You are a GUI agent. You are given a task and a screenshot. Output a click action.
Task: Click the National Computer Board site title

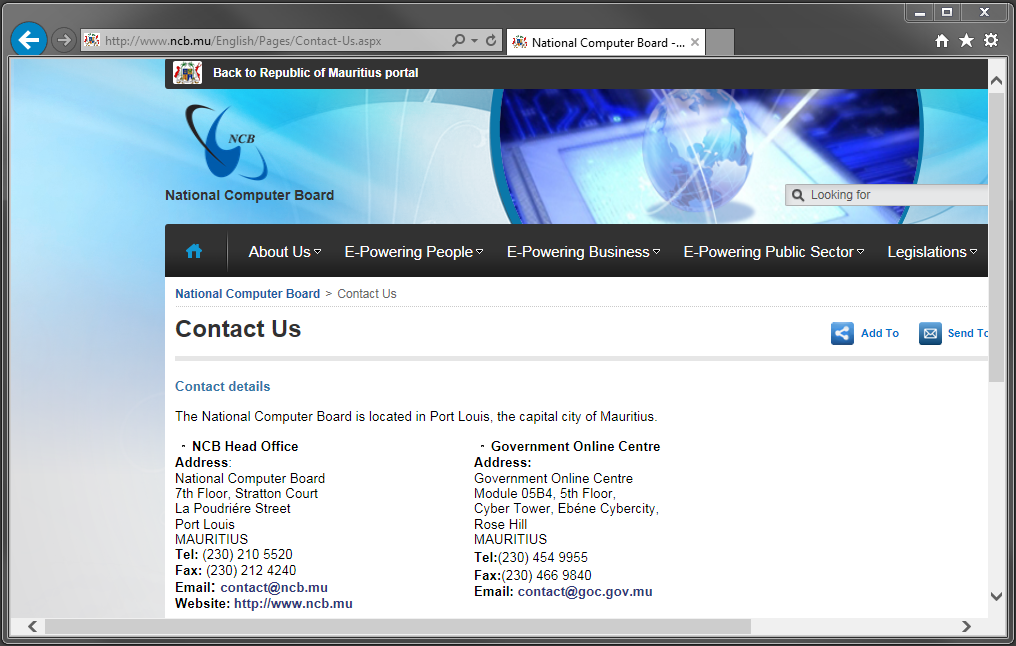click(x=249, y=195)
